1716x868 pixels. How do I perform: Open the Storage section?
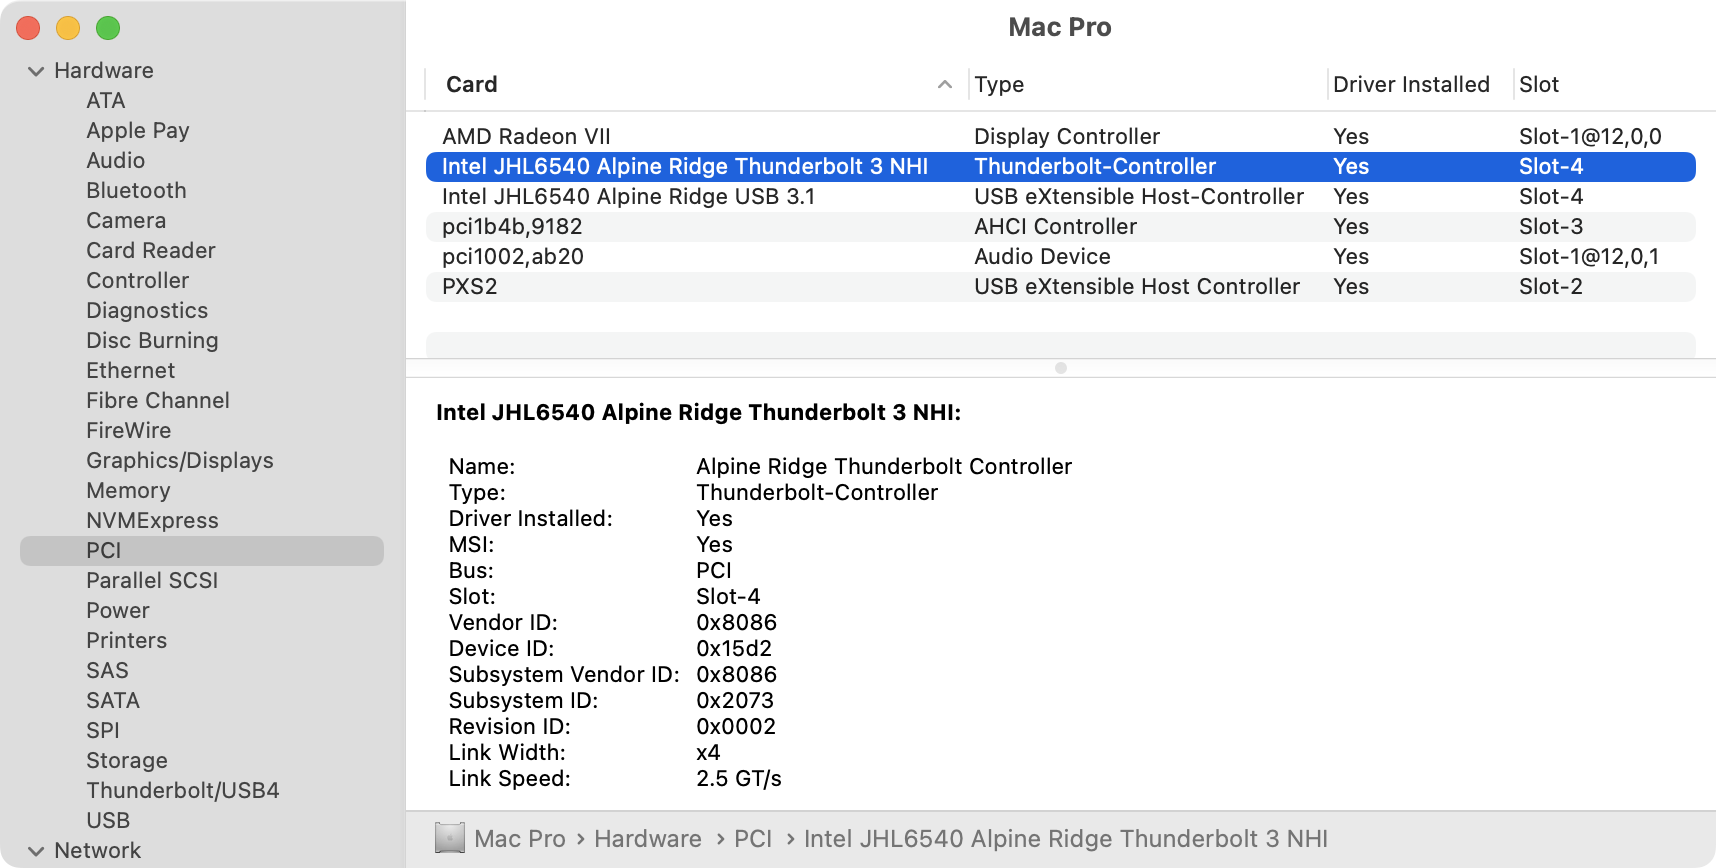[127, 761]
